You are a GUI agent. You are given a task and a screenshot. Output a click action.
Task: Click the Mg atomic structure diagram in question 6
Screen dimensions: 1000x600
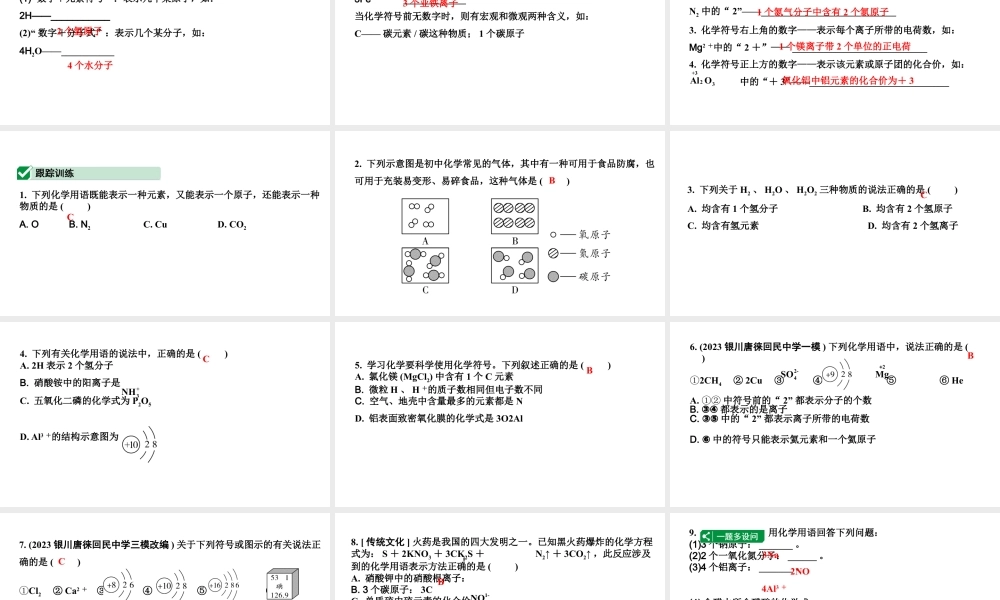click(881, 373)
